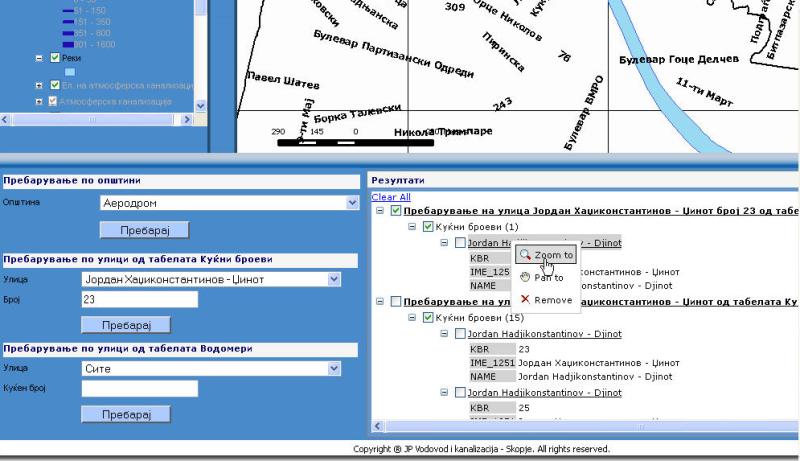Viewport: 800px width, 461px height.
Task: Expand the Атмосферска канализација layer
Action: point(39,101)
